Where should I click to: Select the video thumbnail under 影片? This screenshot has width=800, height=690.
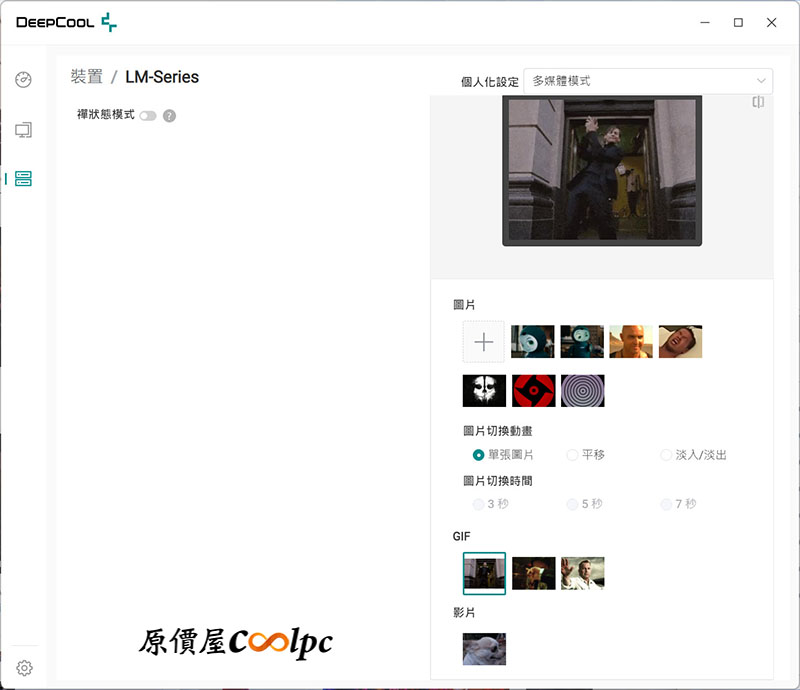point(484,649)
